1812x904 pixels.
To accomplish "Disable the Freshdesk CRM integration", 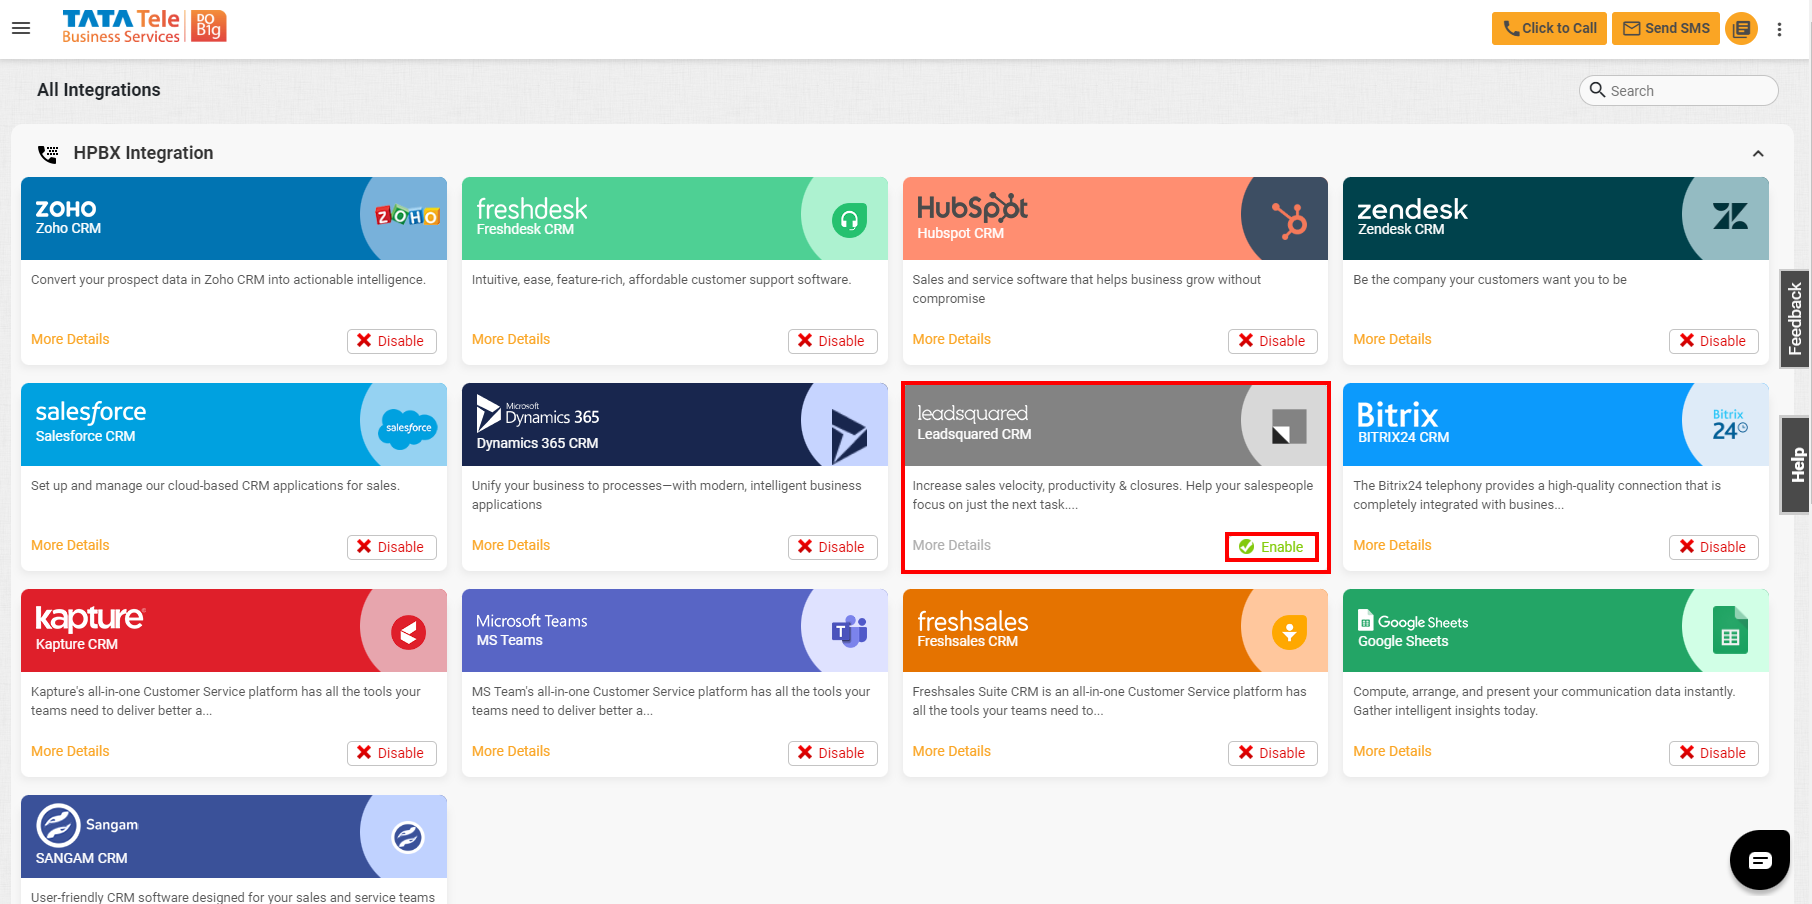I will coord(832,341).
